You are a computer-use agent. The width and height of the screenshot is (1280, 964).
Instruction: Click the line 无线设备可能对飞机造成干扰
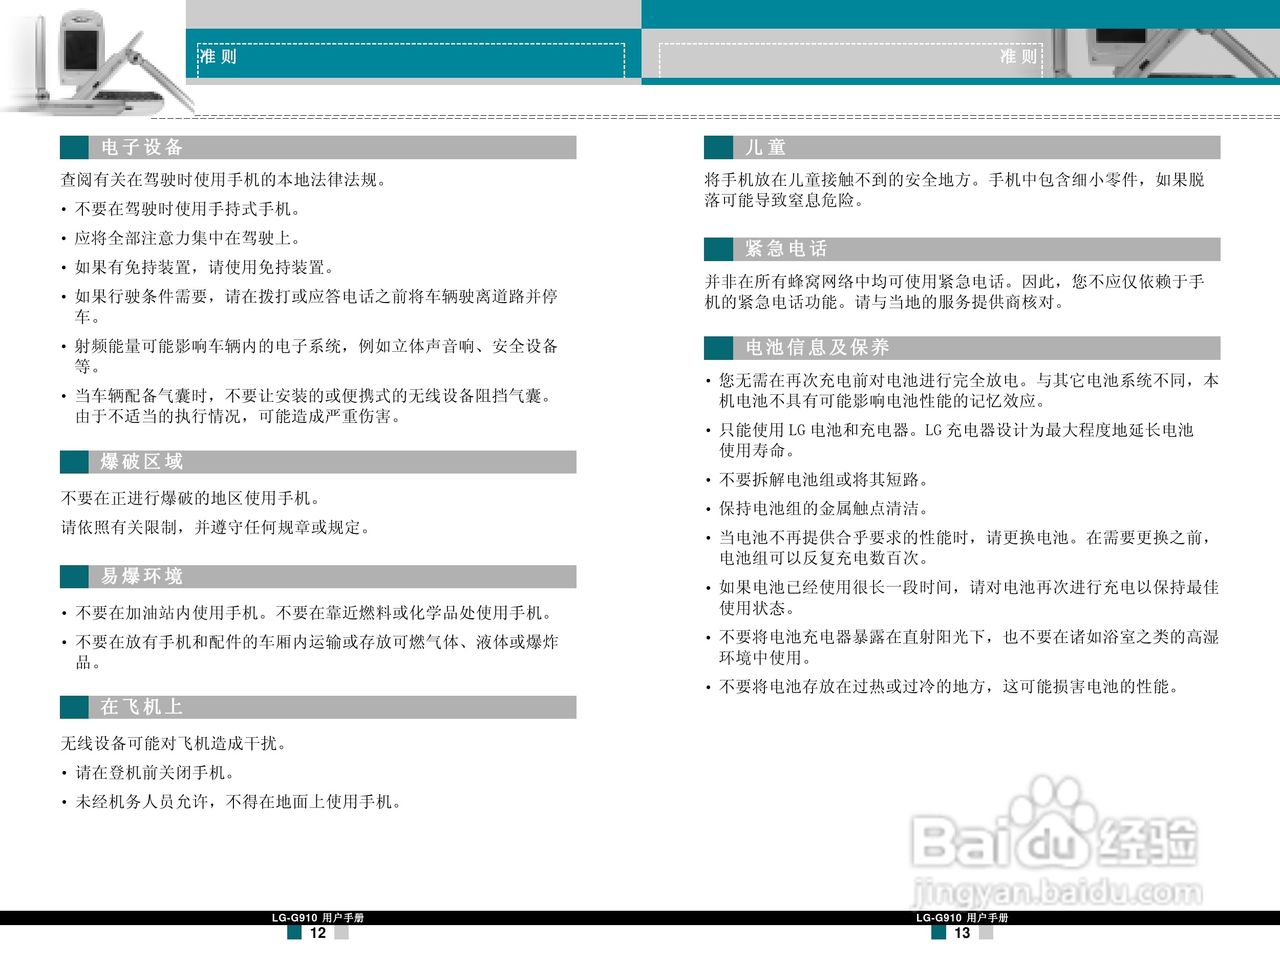175,744
